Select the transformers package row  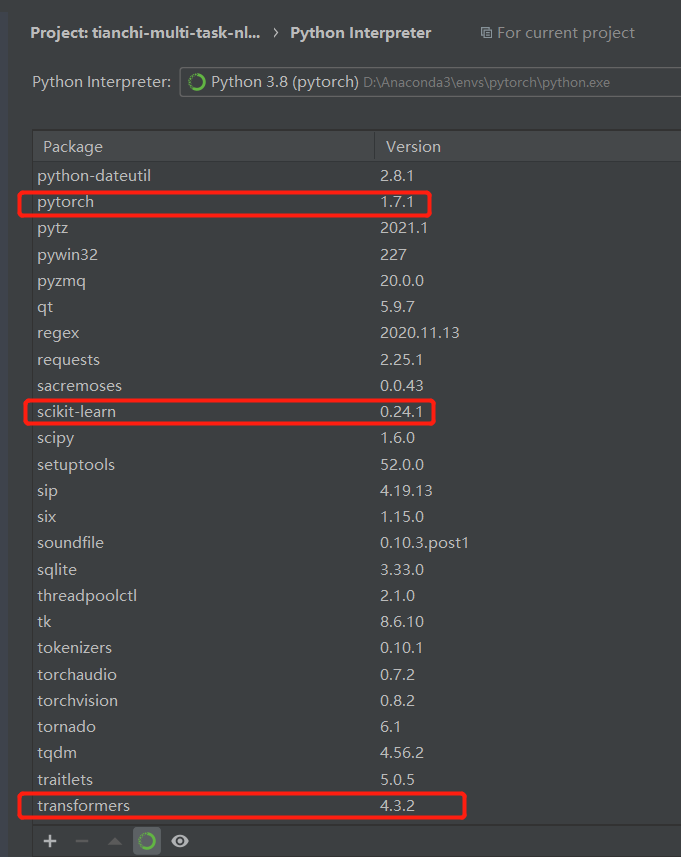[357, 806]
